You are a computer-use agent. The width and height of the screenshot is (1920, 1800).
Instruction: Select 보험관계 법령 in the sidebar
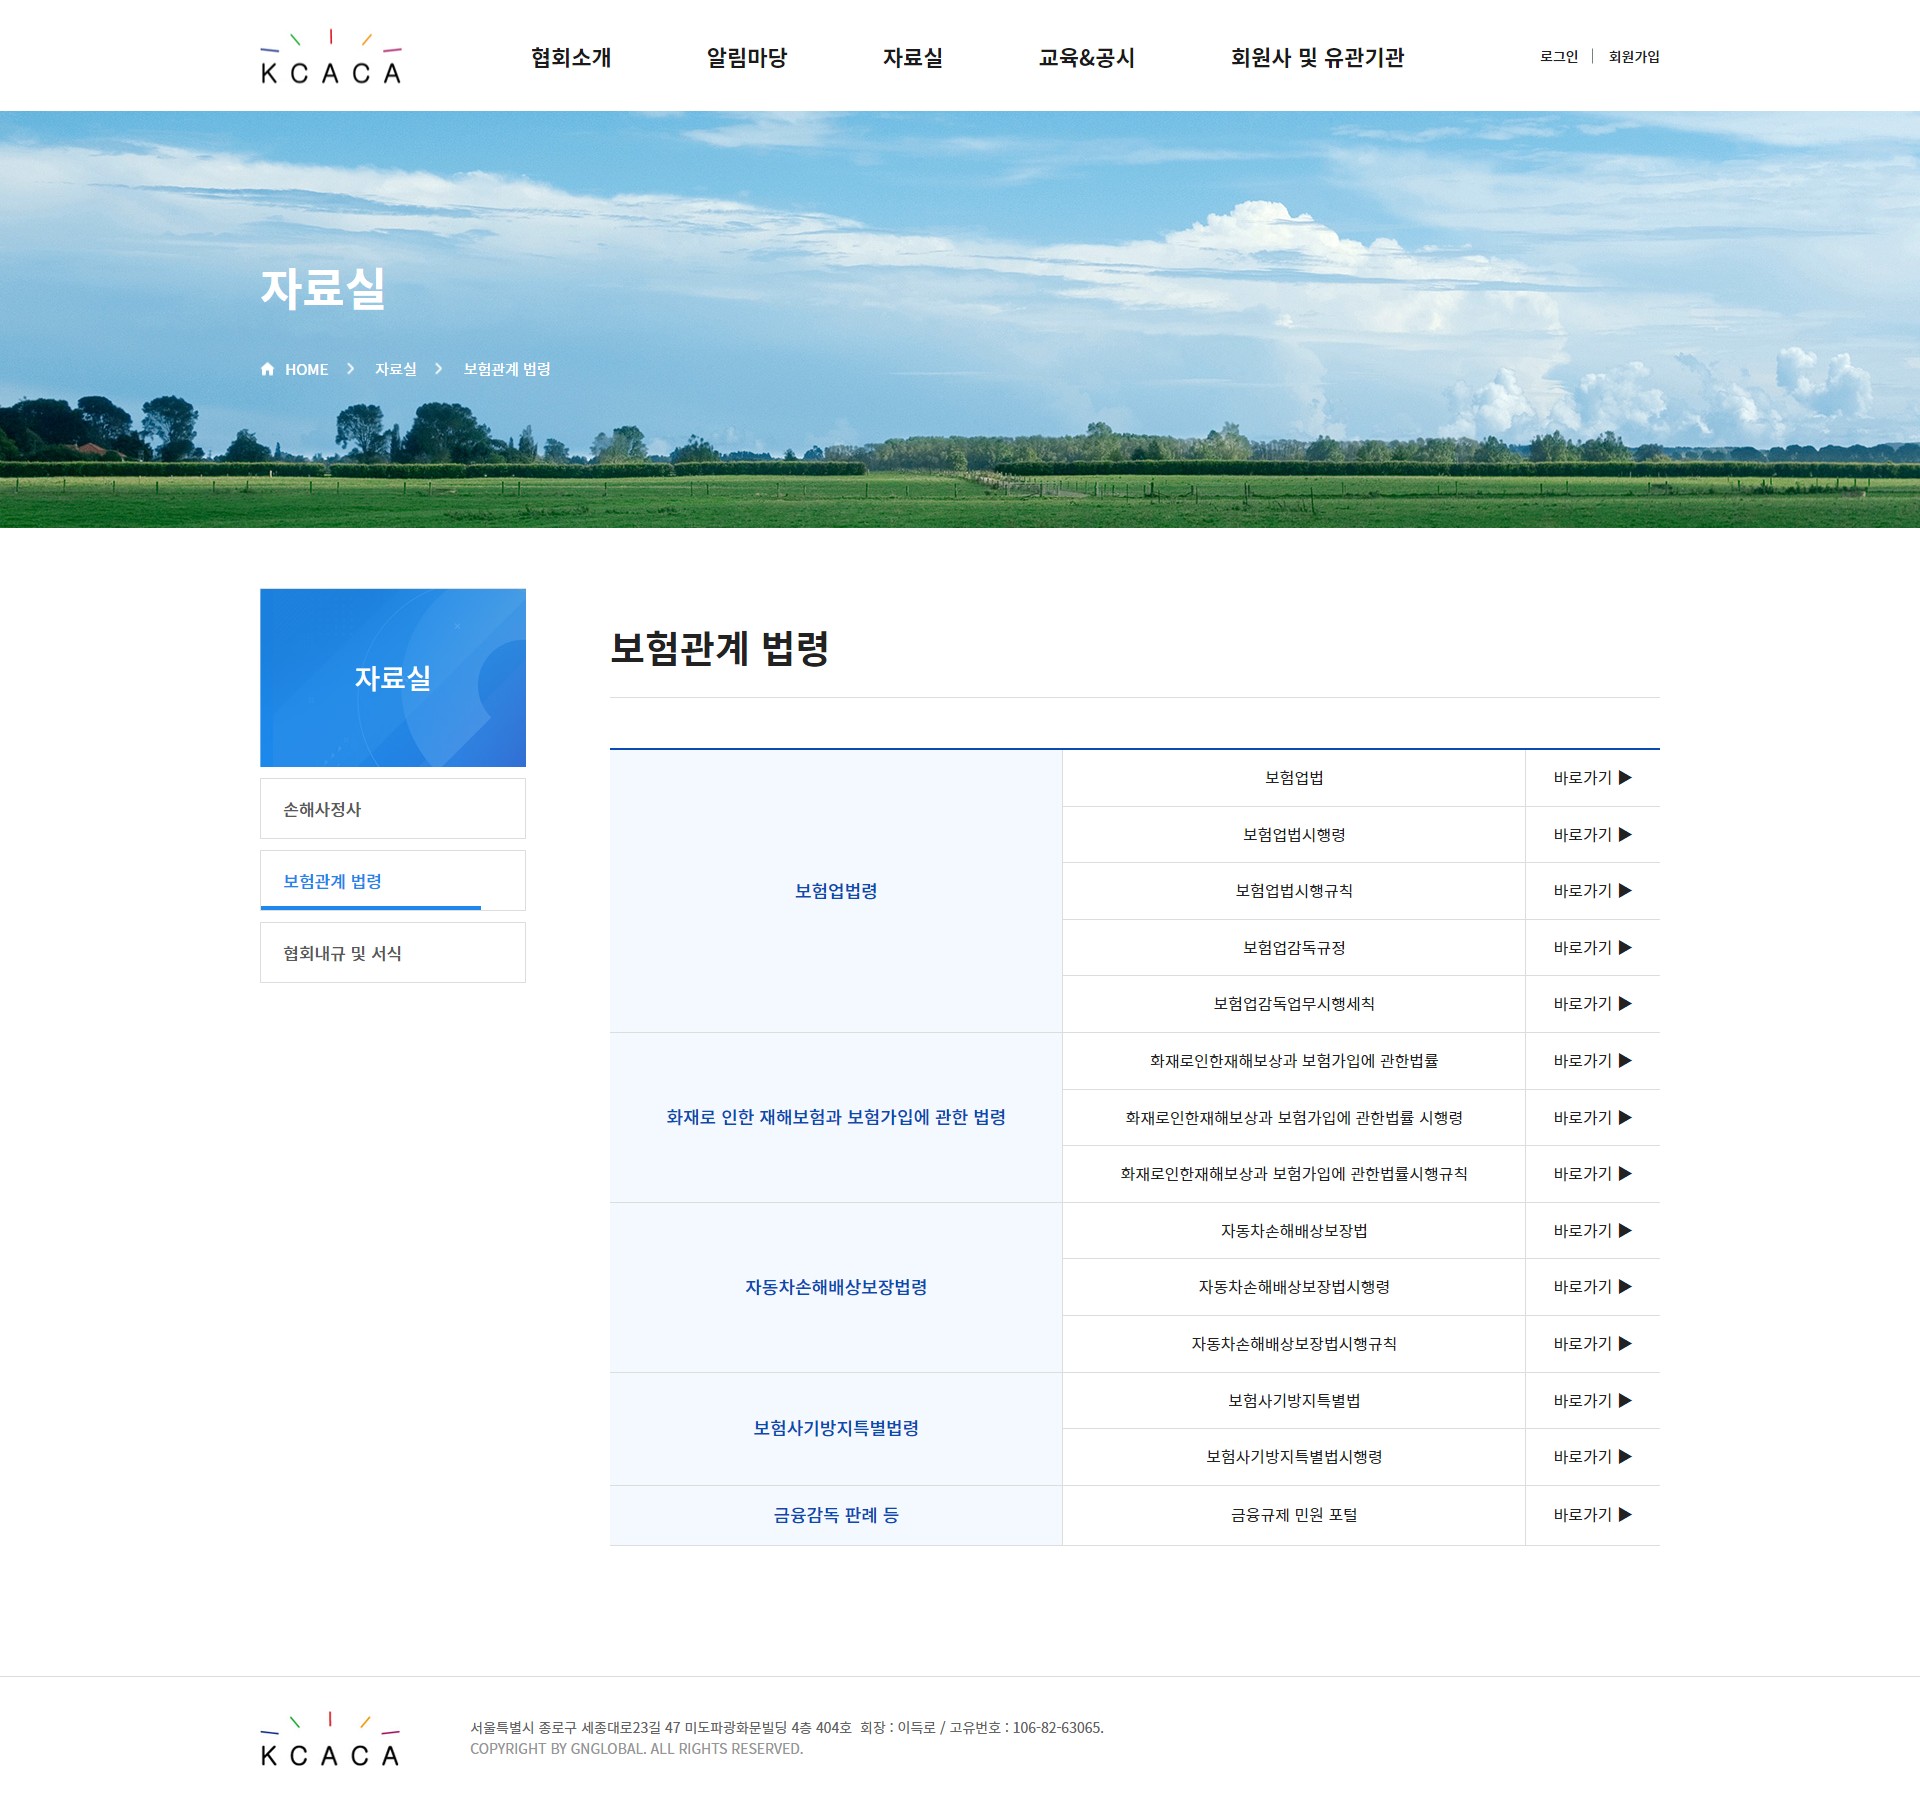[393, 881]
